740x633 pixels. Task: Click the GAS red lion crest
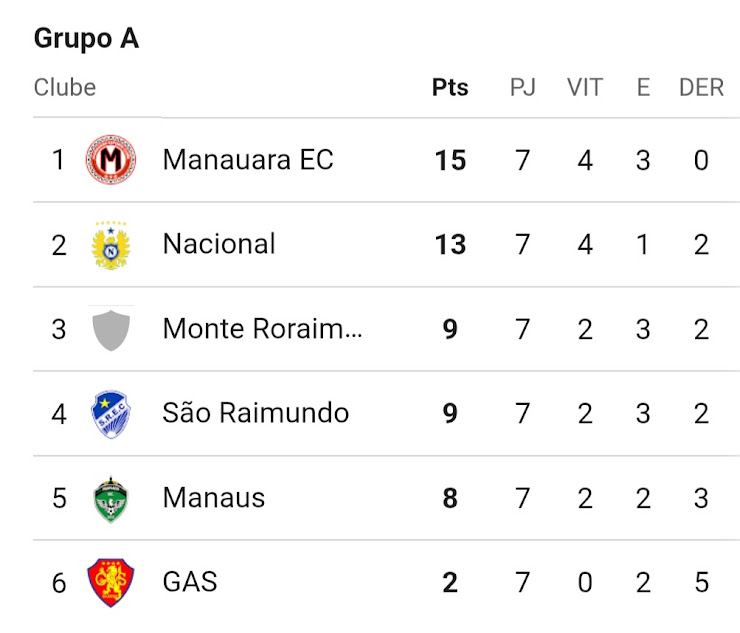point(111,582)
